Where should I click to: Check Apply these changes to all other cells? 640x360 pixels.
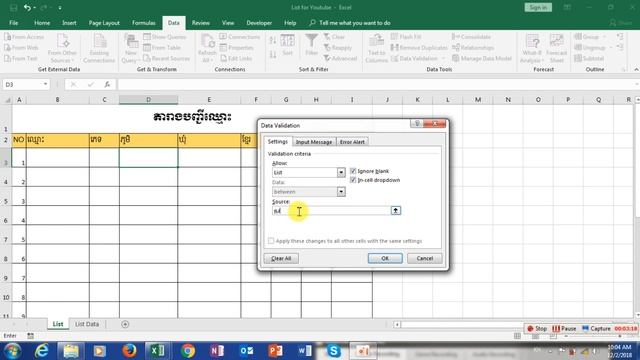click(271, 241)
